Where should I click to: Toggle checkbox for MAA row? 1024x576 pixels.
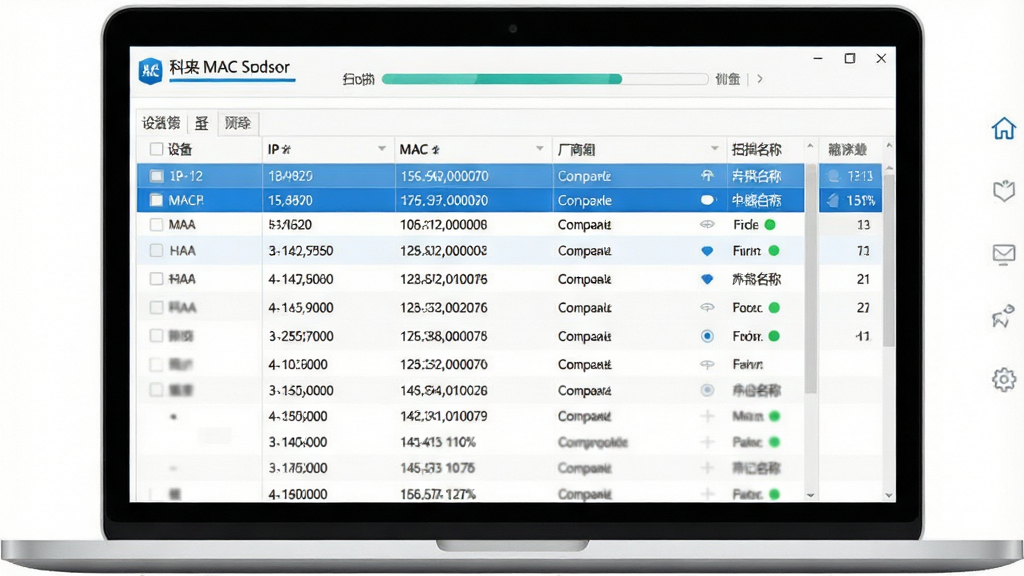(x=156, y=225)
